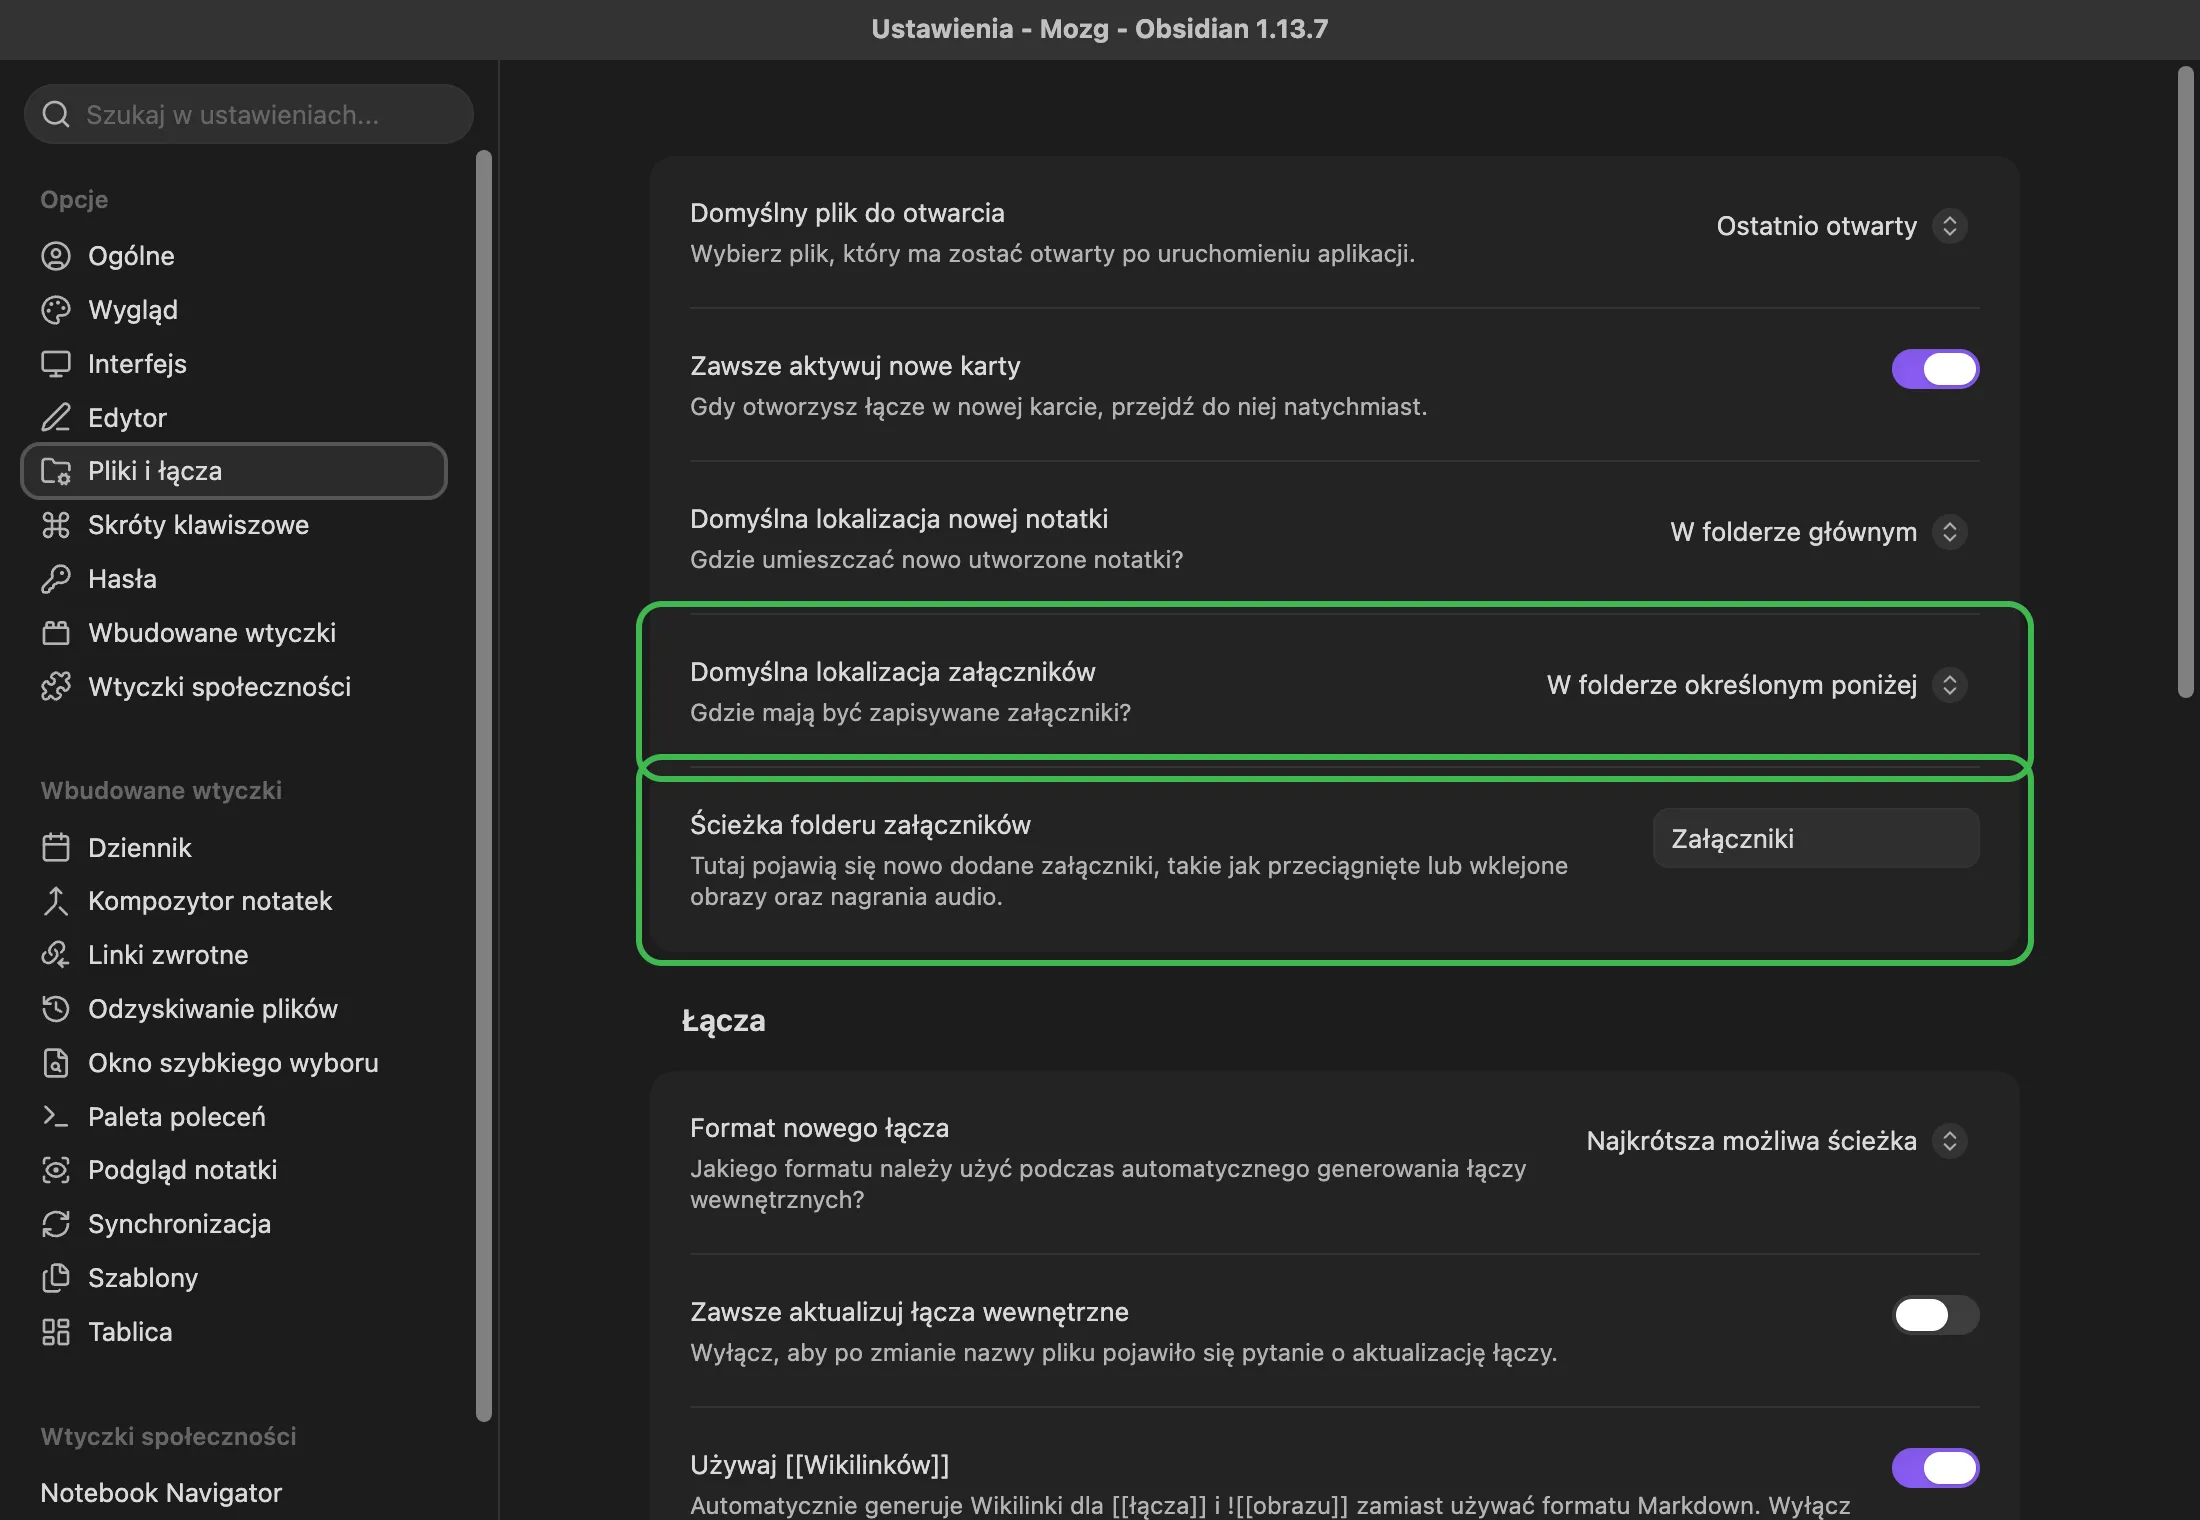This screenshot has width=2200, height=1520.
Task: Click the Kompozytor notatek merge icon
Action: (56, 901)
